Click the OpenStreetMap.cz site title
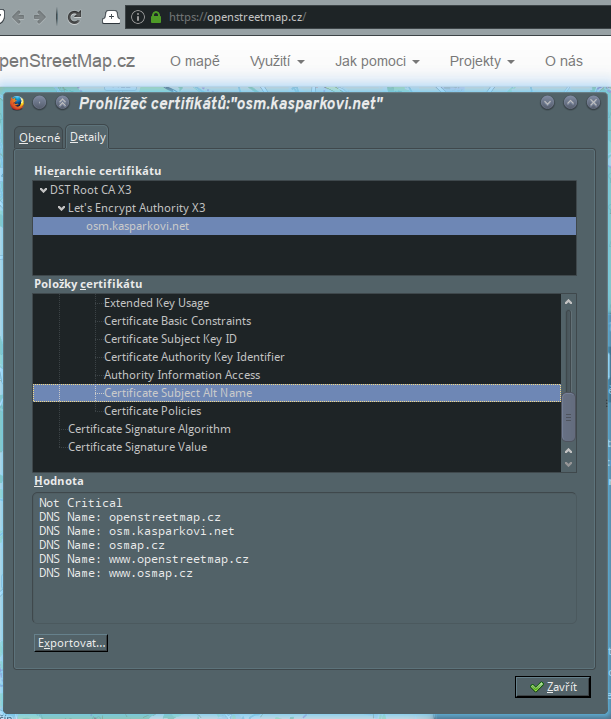The height and width of the screenshot is (719, 611). click(x=67, y=61)
